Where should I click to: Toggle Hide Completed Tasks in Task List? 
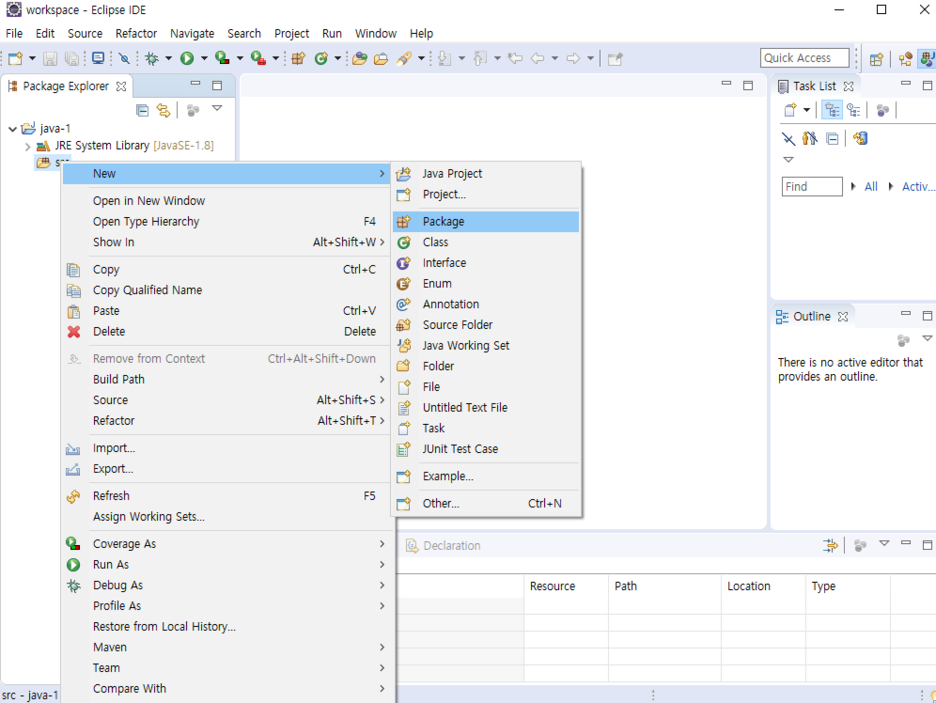(x=789, y=139)
